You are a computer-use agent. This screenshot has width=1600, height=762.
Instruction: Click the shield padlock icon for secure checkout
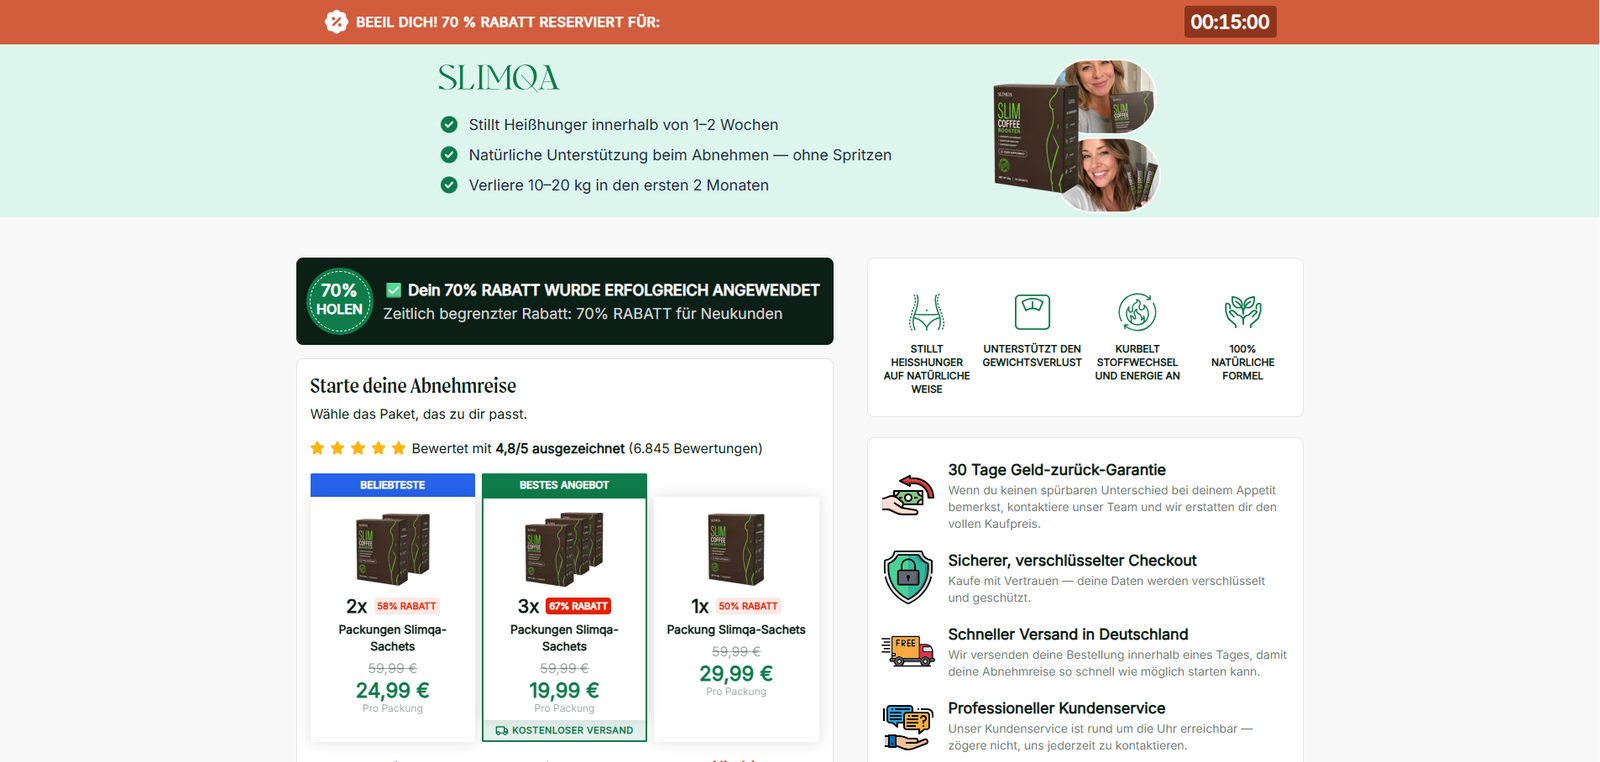click(908, 577)
